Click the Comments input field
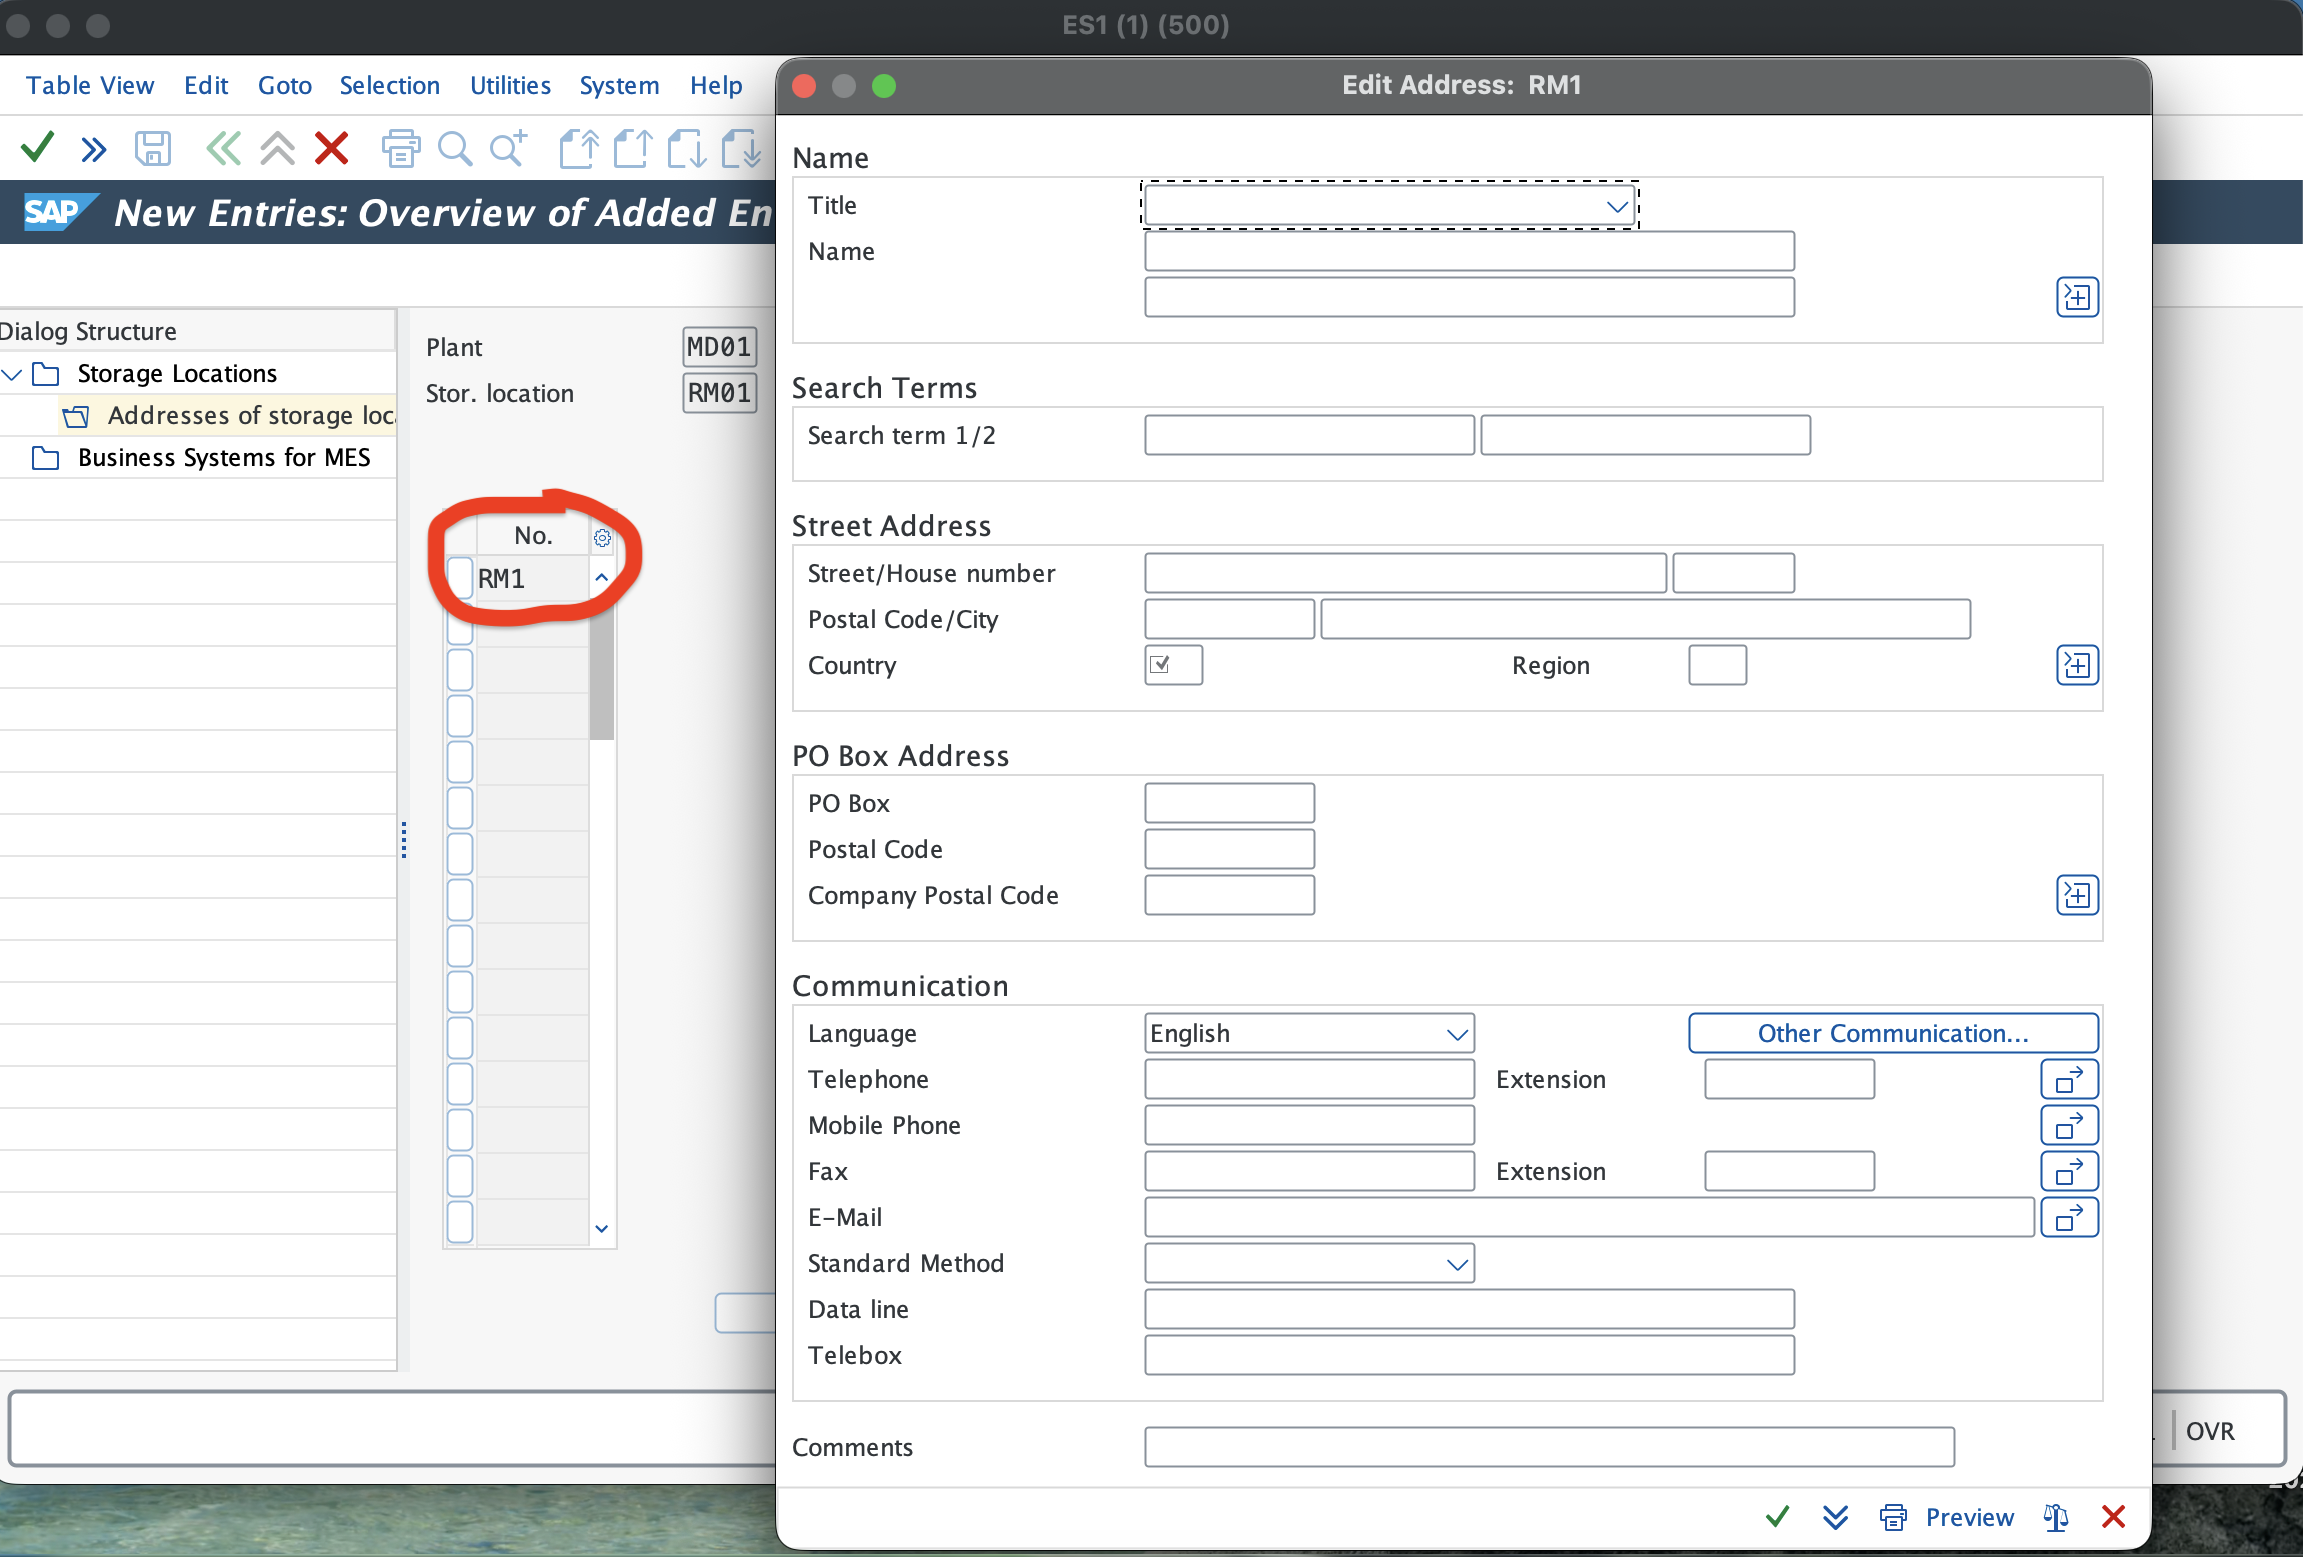This screenshot has width=2303, height=1557. pyautogui.click(x=1549, y=1448)
